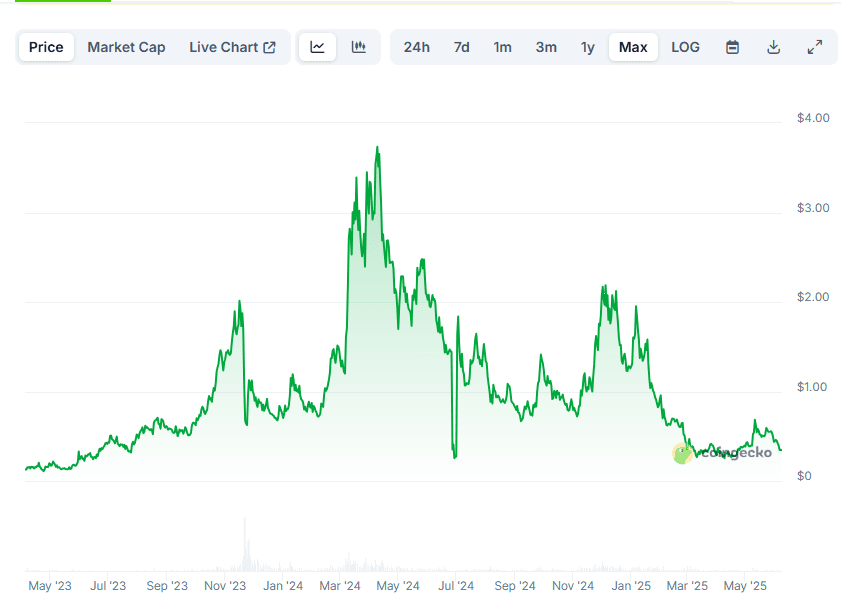Download the chart data
Screen dimensions: 841x614
tap(773, 47)
